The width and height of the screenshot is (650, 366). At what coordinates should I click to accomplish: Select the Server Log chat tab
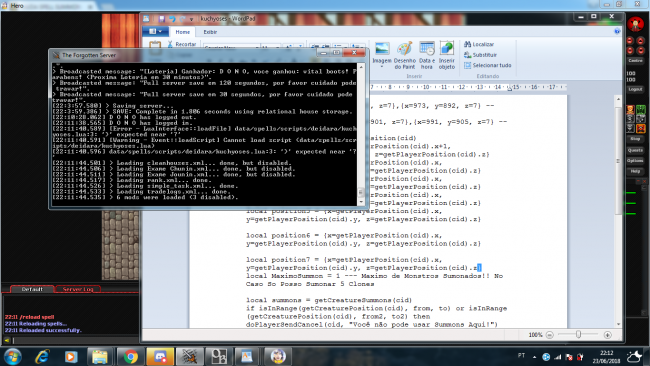[x=78, y=289]
